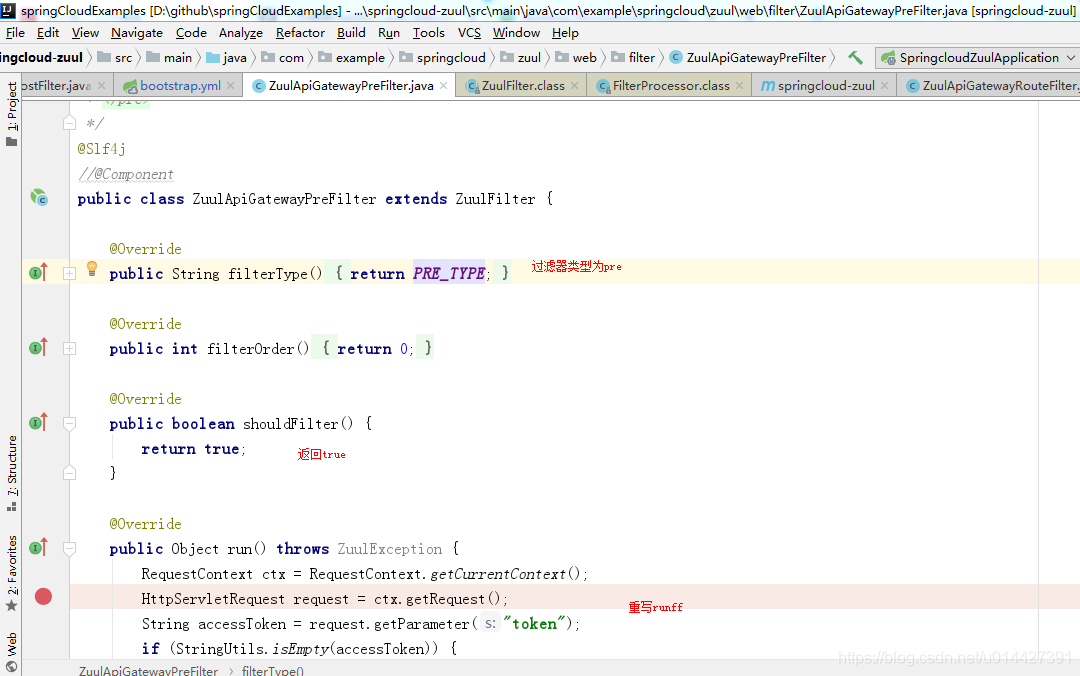Collapse the Javadoc comment block fold marker
The height and width of the screenshot is (676, 1080).
pyautogui.click(x=70, y=123)
